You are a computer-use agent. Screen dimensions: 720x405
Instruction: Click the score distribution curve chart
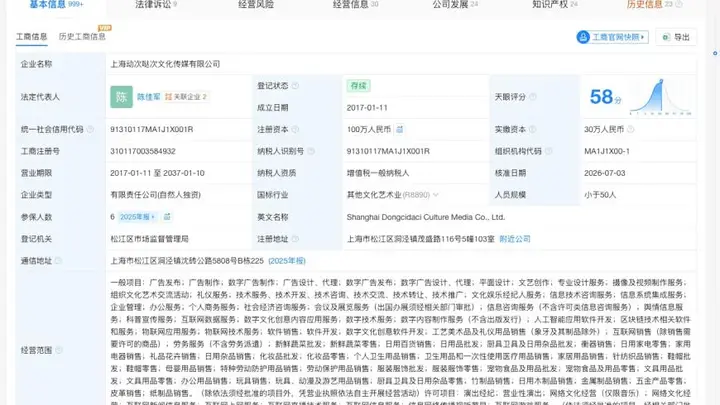point(661,97)
